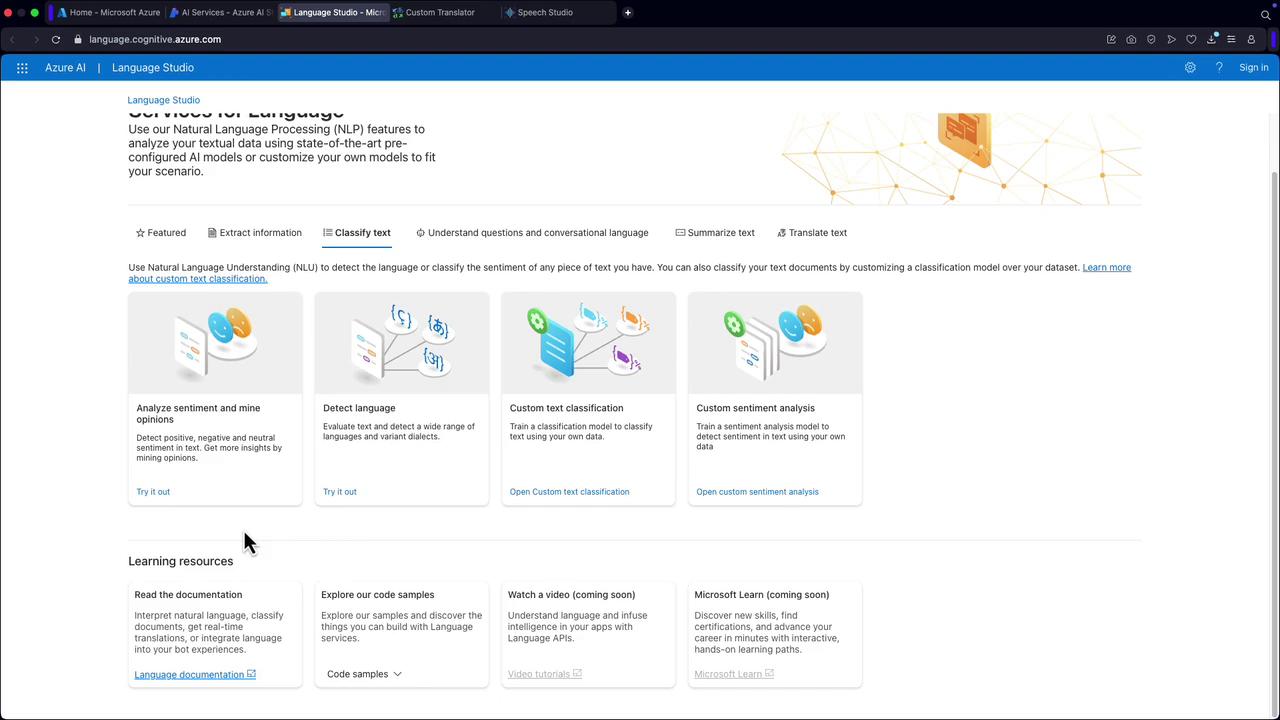Switch to the Summarize text tab
This screenshot has width=1280, height=720.
(x=715, y=233)
